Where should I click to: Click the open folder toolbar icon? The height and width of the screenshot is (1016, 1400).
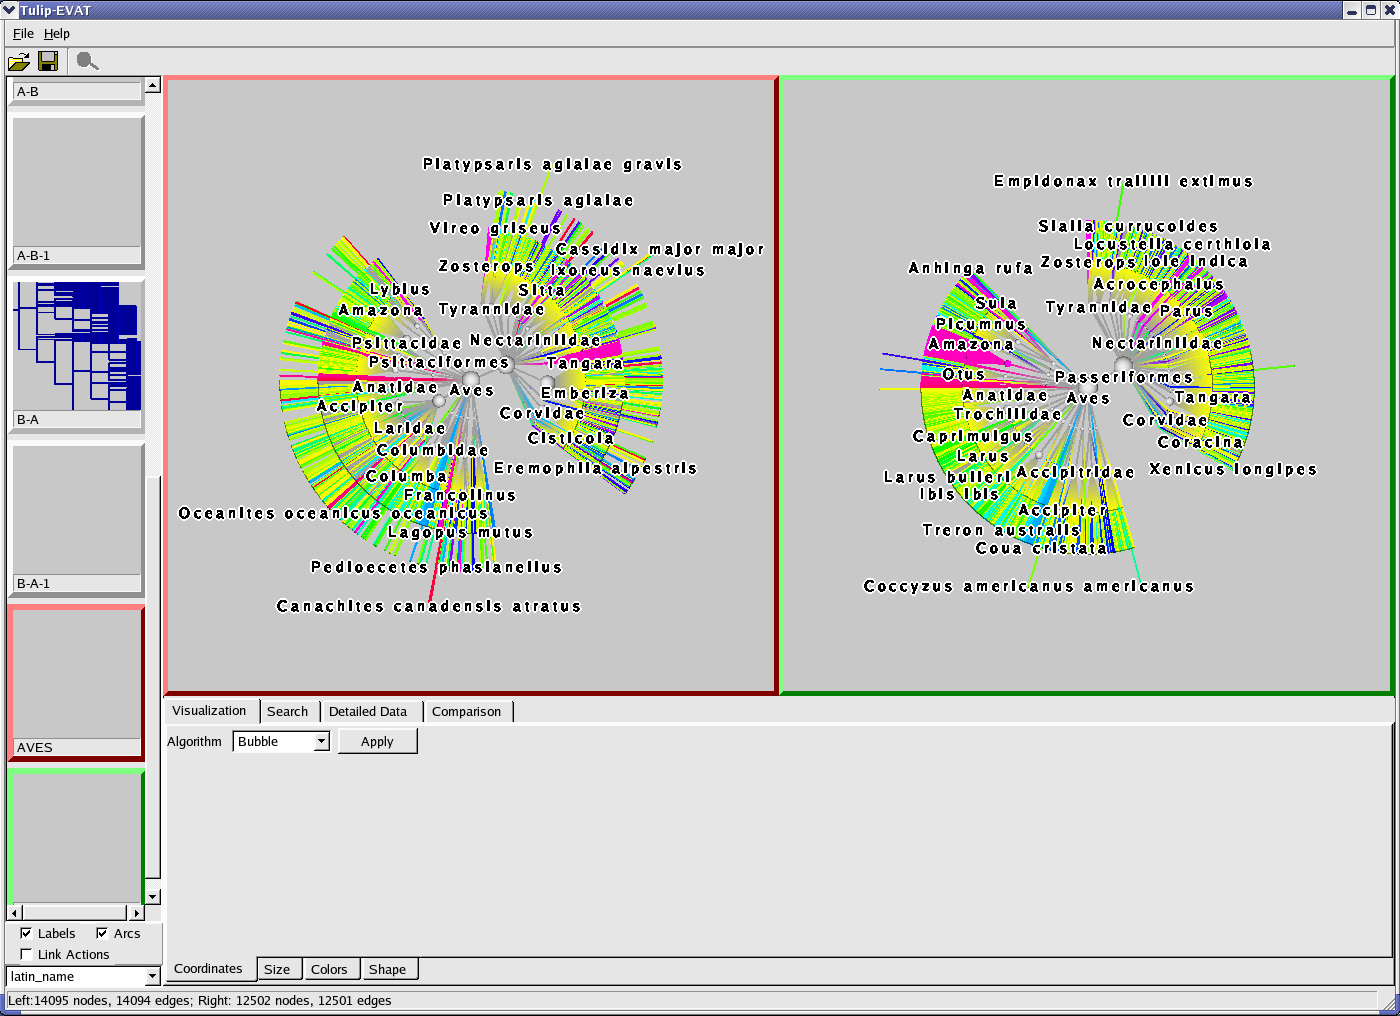pos(19,62)
